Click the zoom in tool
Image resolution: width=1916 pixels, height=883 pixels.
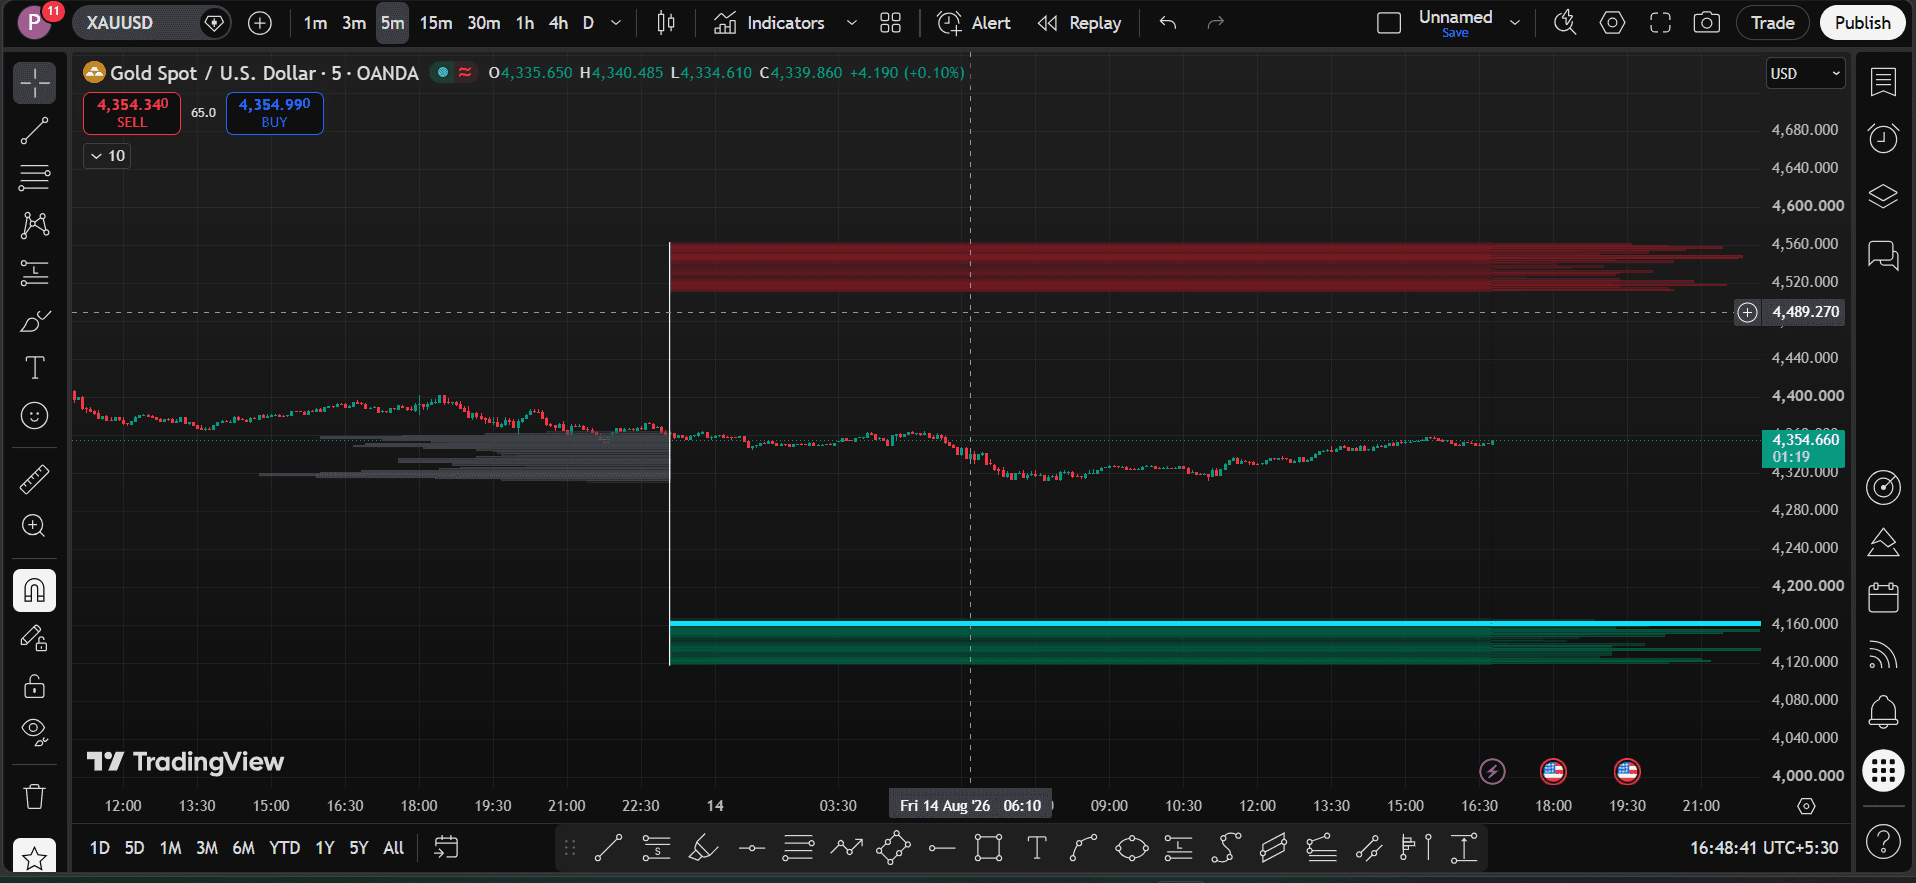pos(35,526)
